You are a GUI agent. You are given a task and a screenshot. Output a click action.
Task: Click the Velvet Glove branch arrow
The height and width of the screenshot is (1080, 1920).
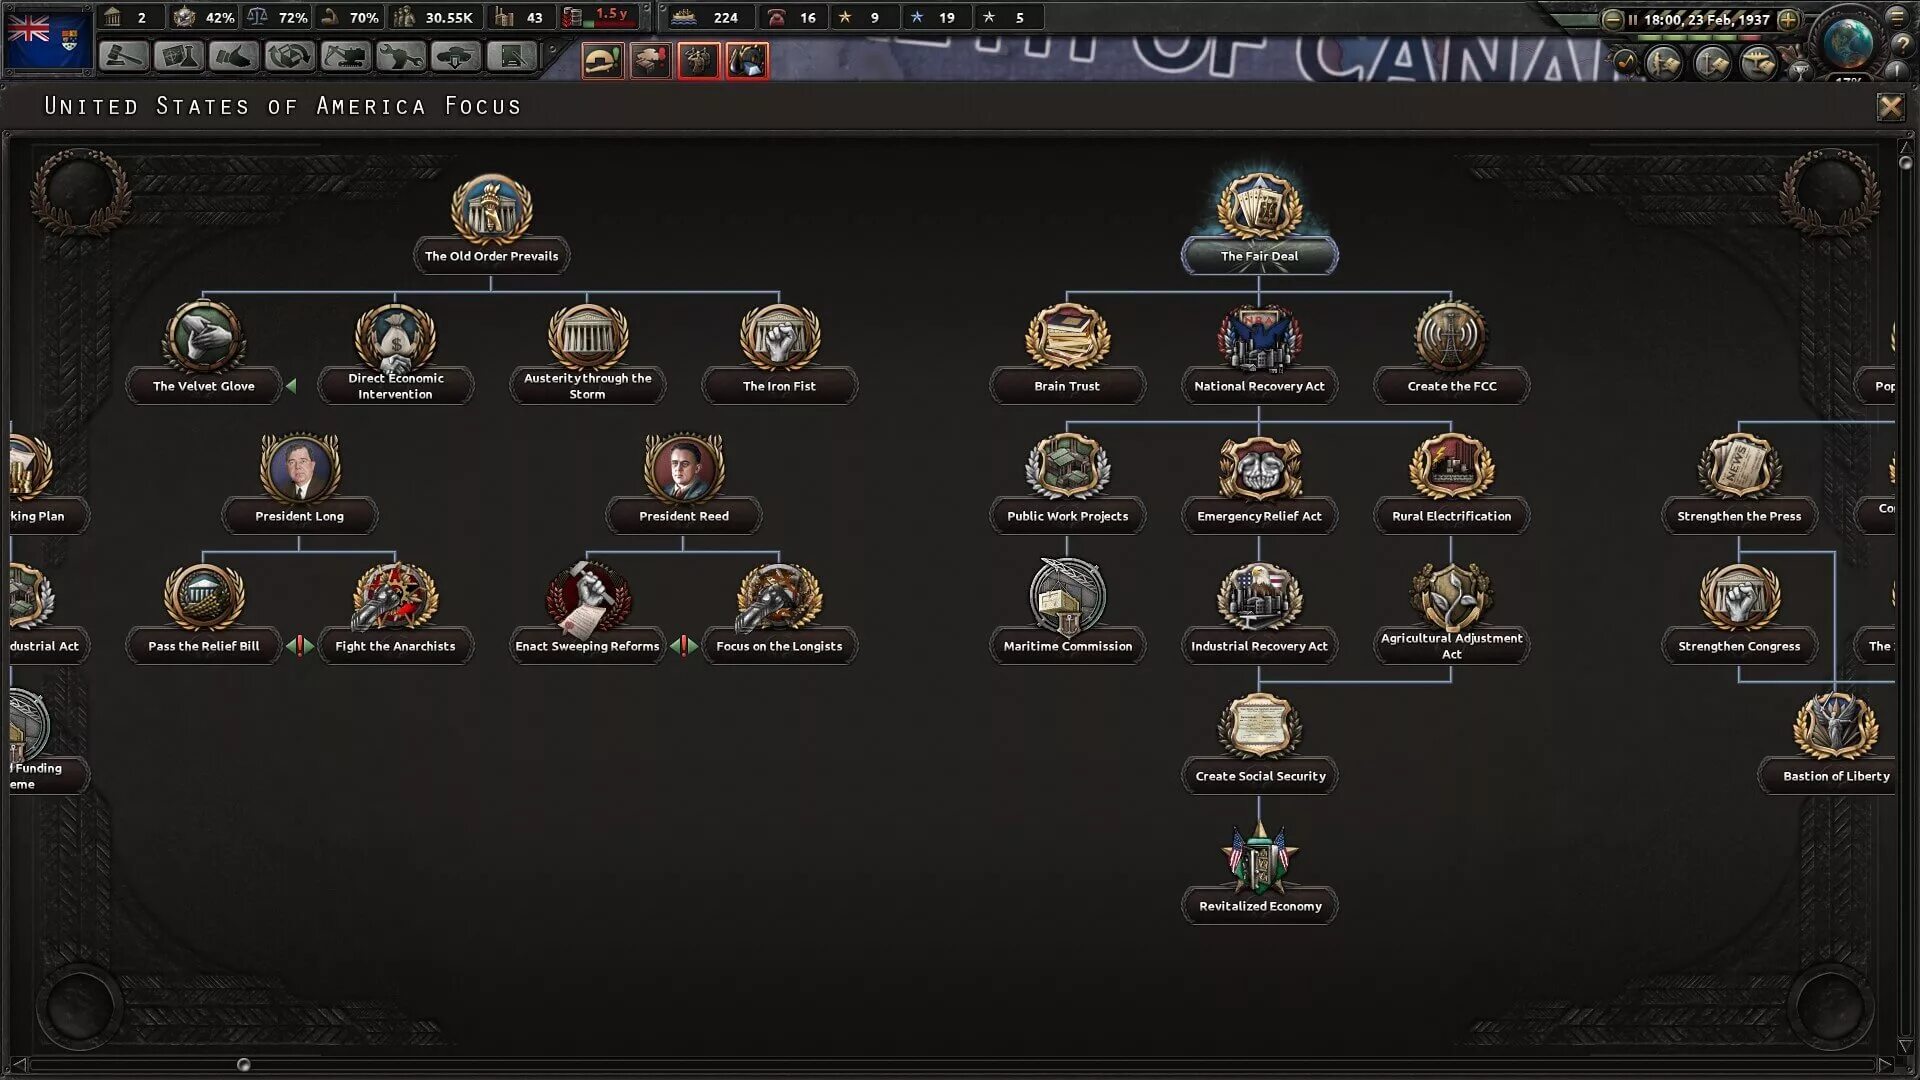click(x=291, y=386)
